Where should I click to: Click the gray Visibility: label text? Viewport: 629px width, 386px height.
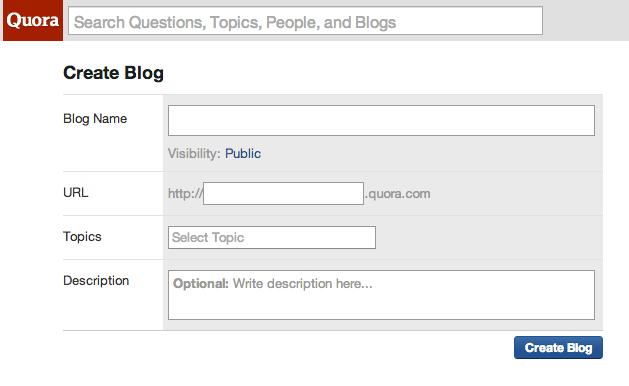[194, 153]
